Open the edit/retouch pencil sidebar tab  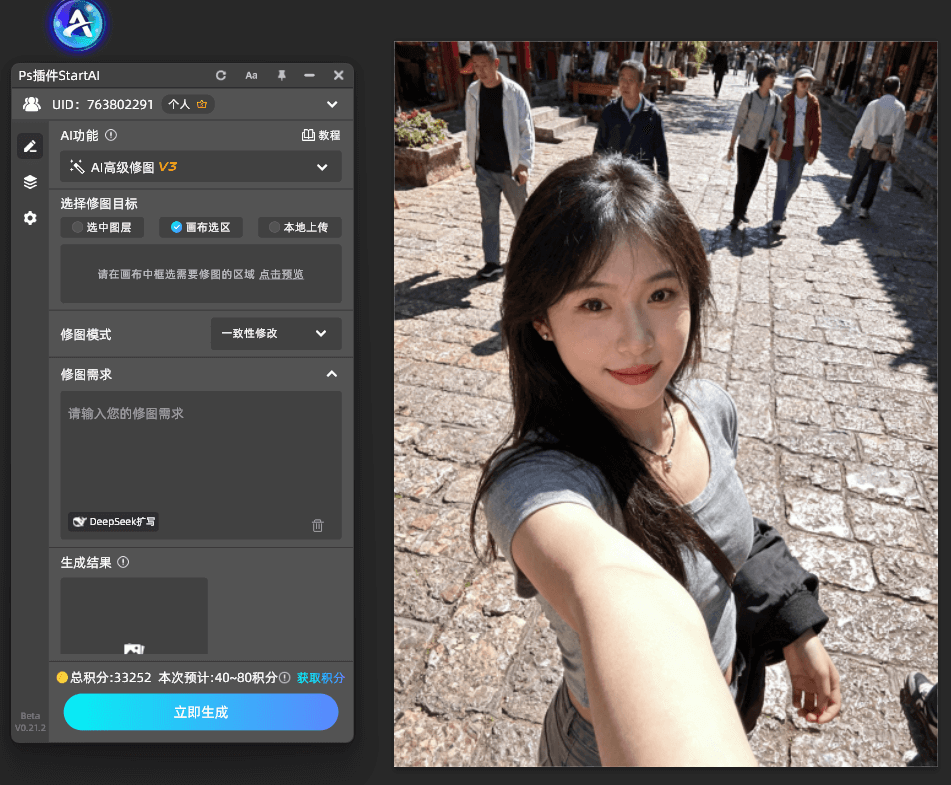(30, 146)
